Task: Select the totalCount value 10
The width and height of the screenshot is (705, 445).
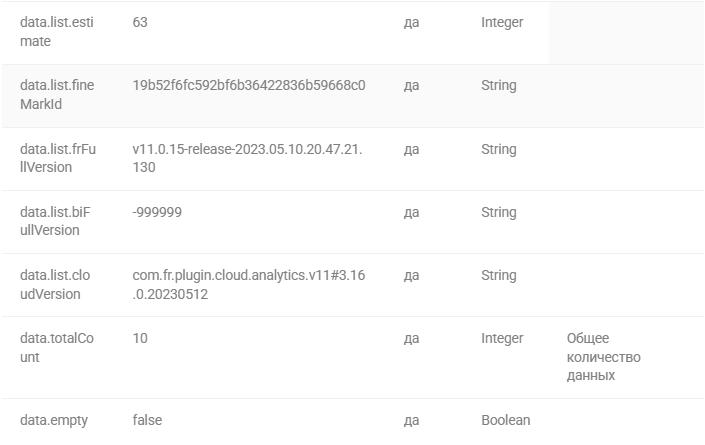Action: [140, 338]
